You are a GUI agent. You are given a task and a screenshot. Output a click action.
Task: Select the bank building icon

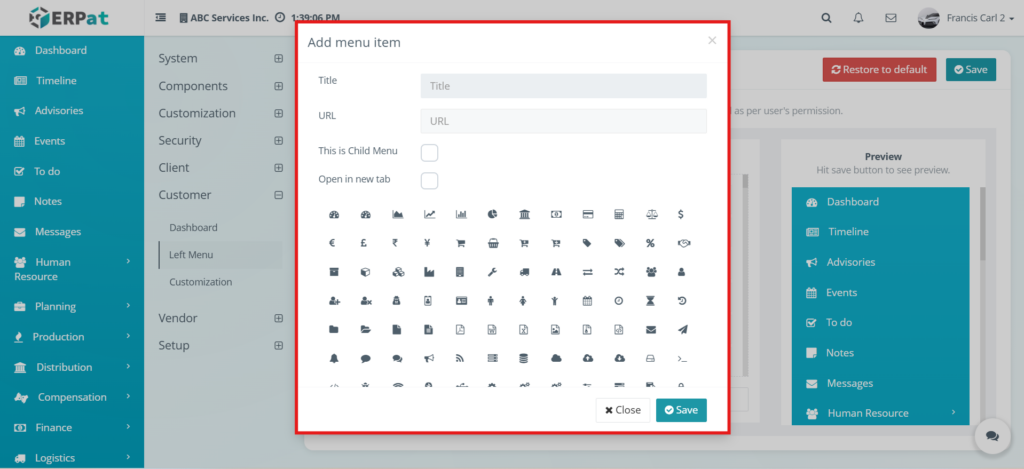[525, 214]
